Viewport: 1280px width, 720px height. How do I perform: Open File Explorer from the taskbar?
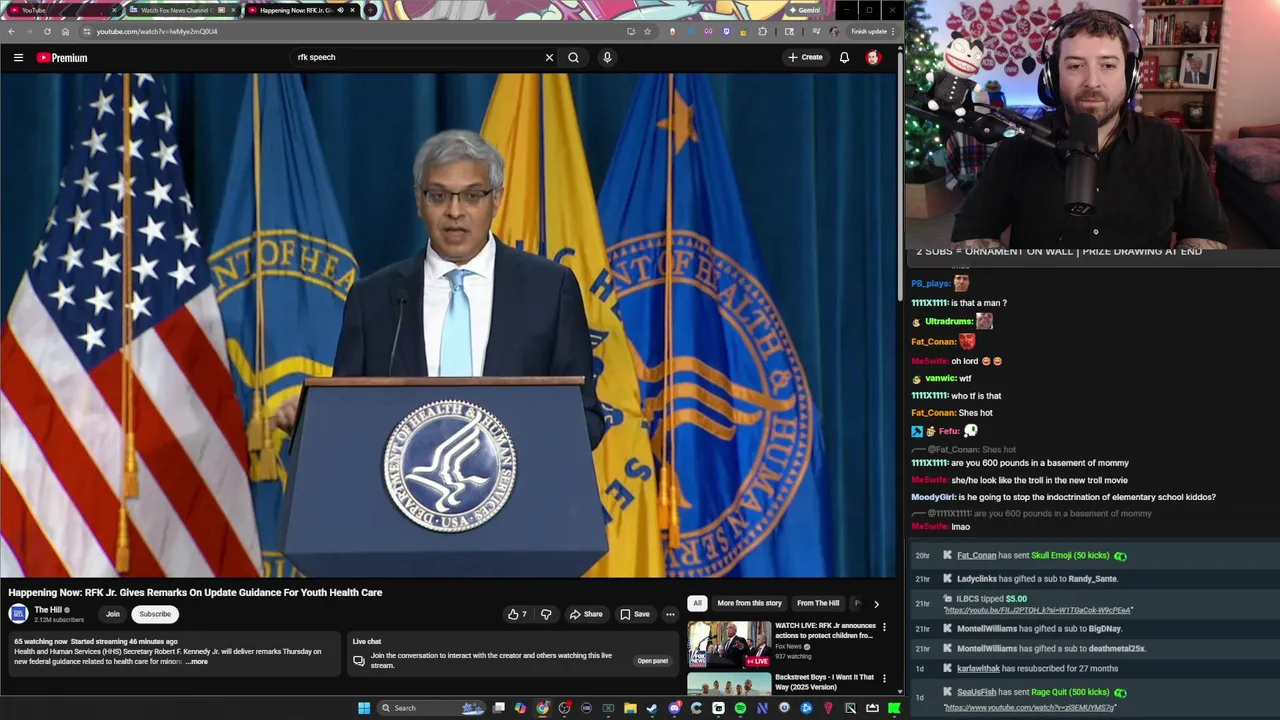pyautogui.click(x=630, y=708)
